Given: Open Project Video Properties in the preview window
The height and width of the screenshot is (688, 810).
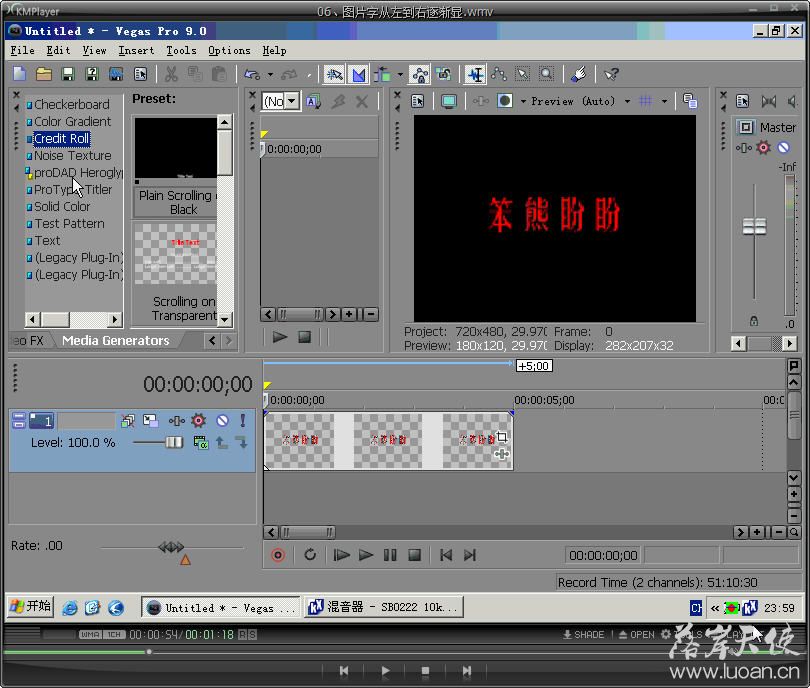Looking at the screenshot, I should click(x=417, y=101).
